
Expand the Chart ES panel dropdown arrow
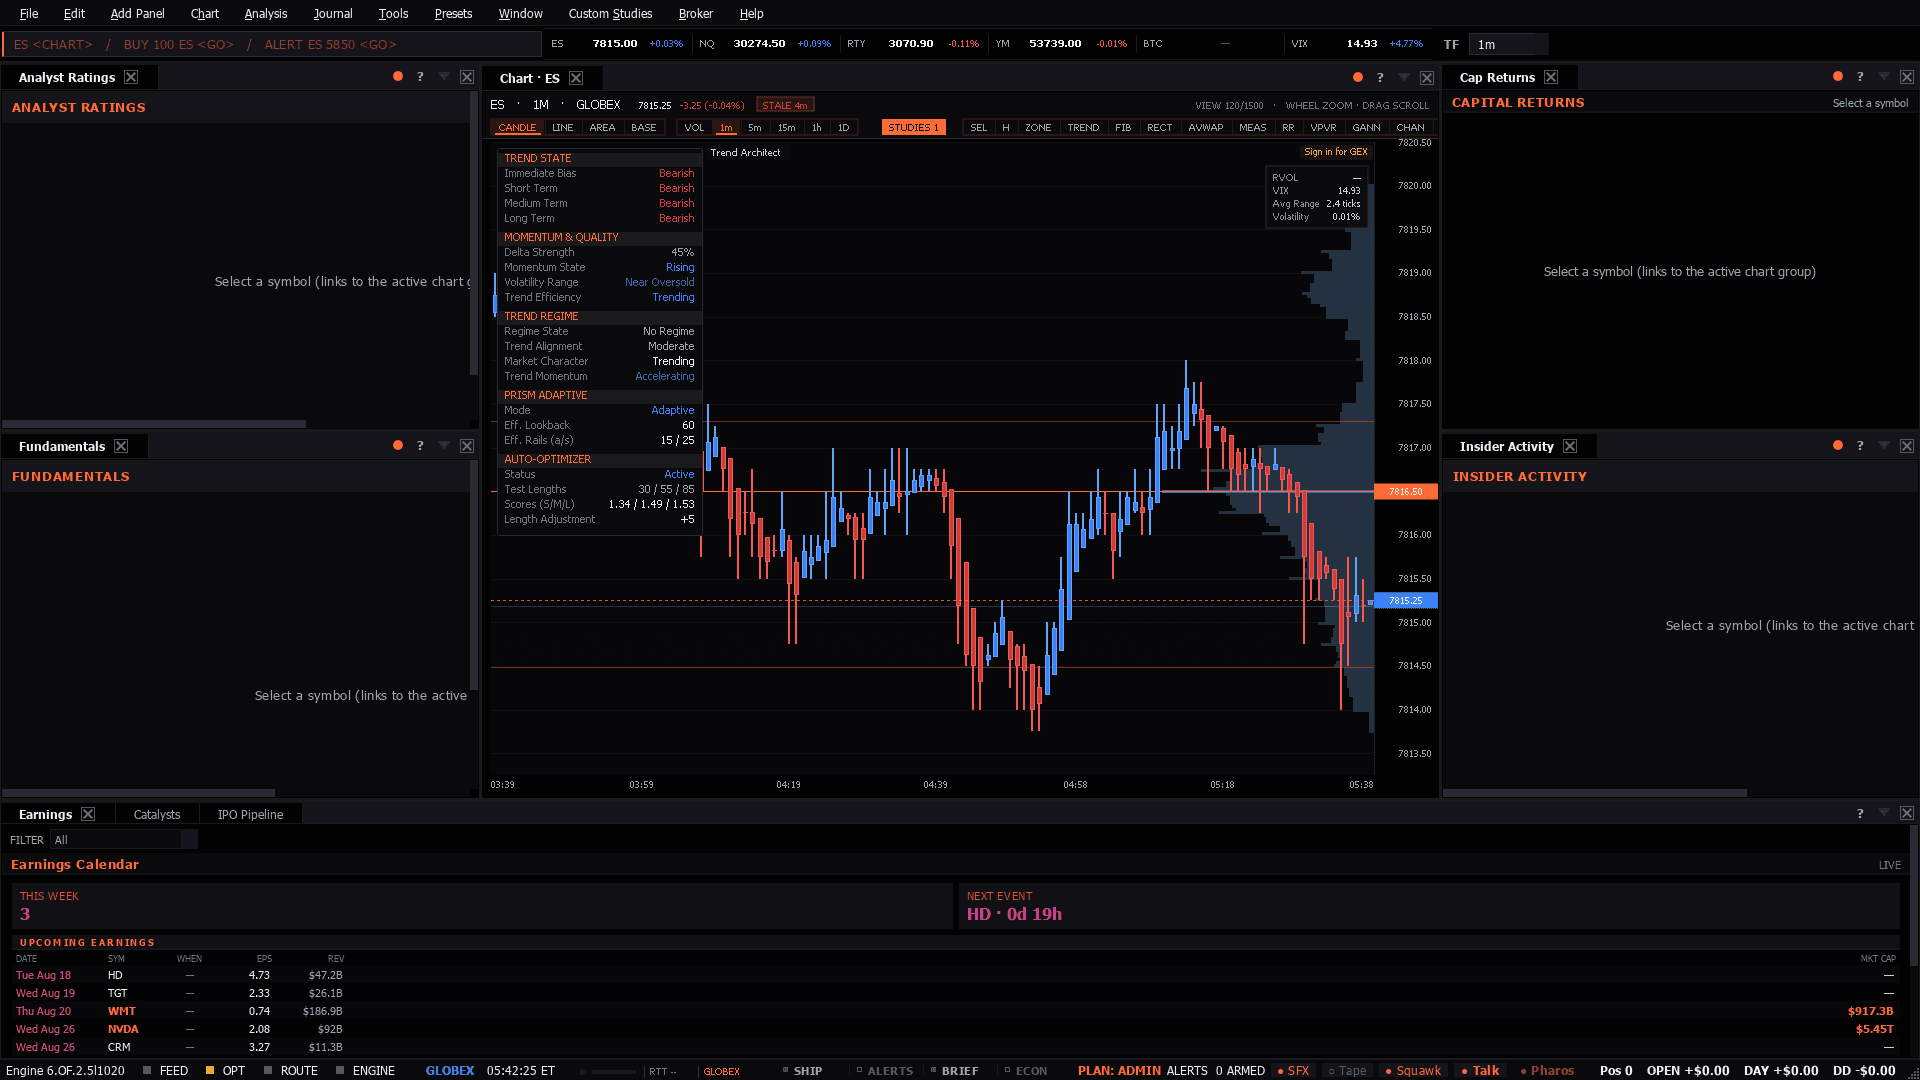[x=1404, y=78]
